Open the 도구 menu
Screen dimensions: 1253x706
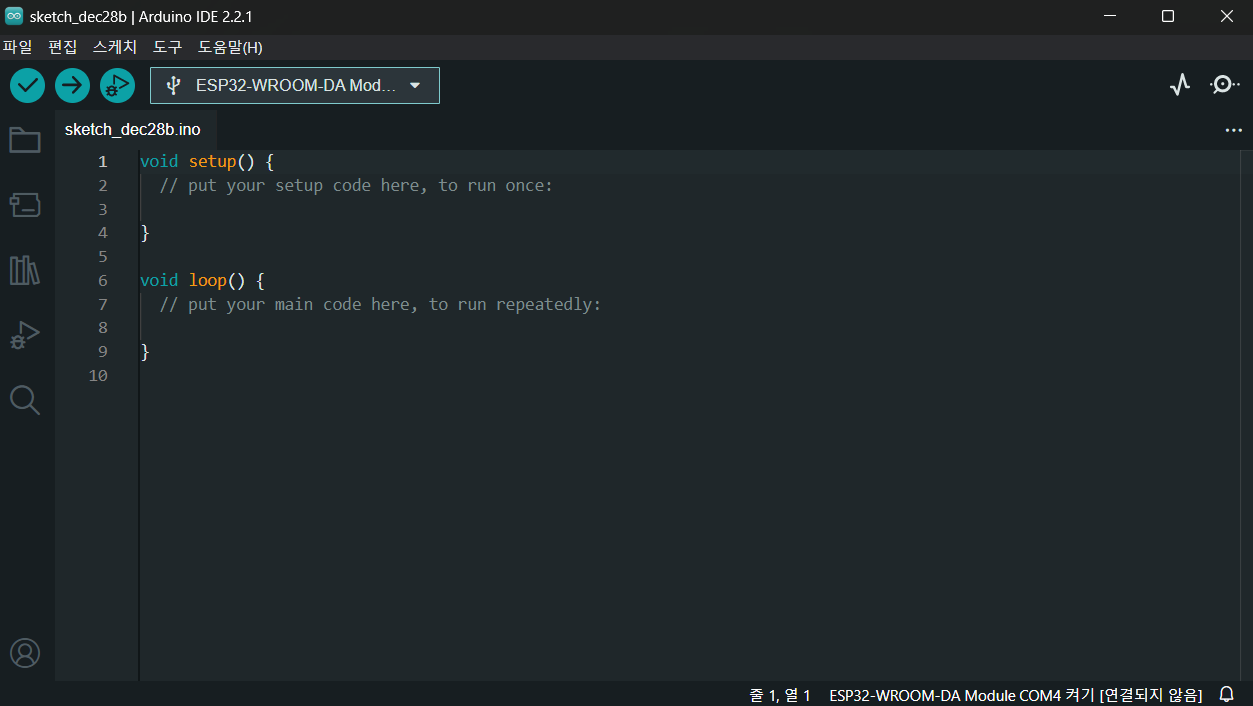tap(167, 47)
